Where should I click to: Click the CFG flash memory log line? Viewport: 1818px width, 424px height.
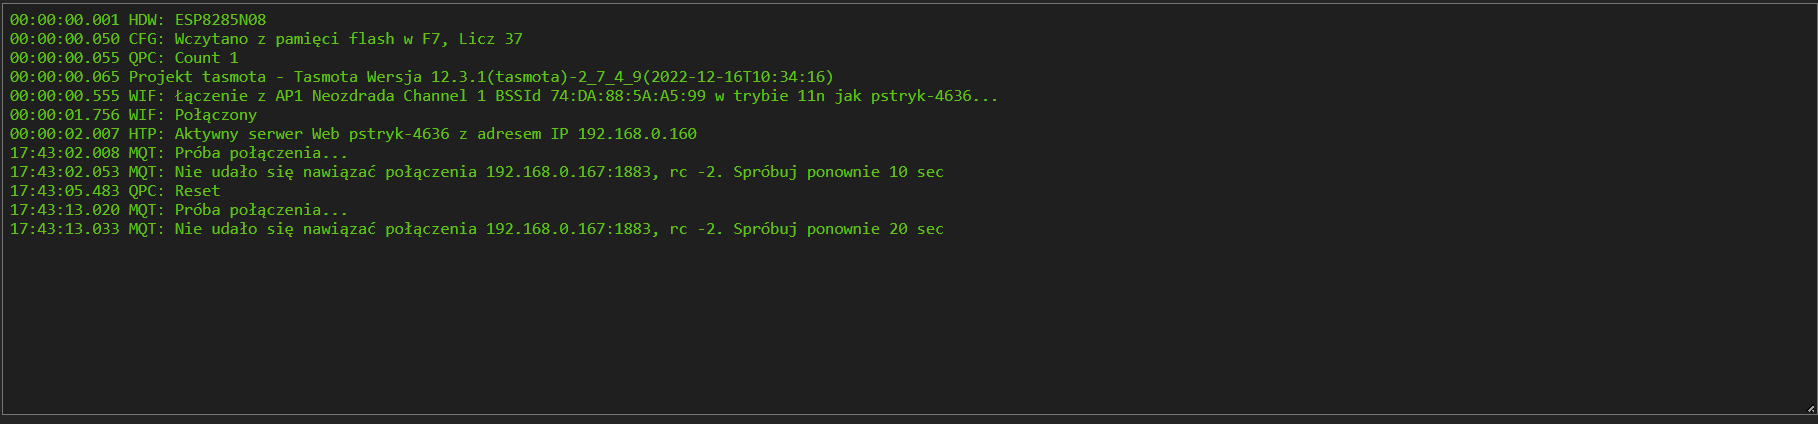[x=266, y=38]
